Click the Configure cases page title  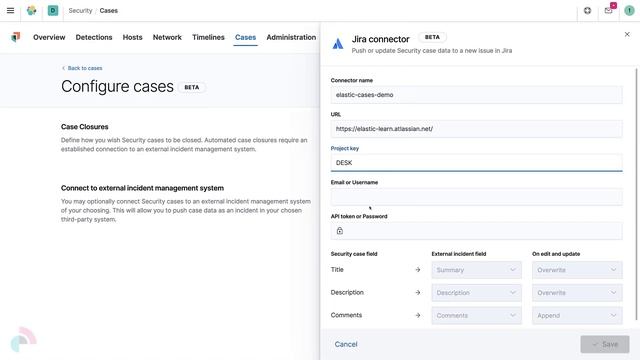(x=117, y=87)
